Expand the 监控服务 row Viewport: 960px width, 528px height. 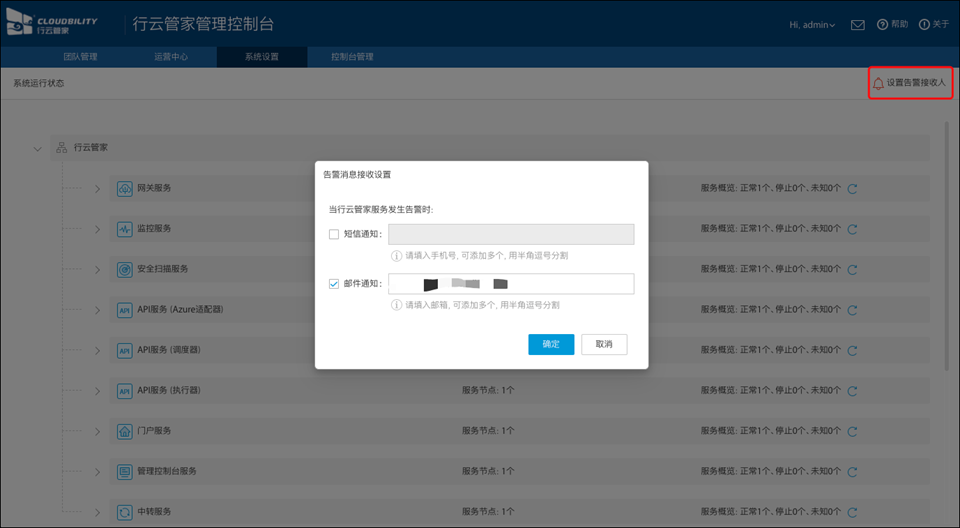(x=97, y=229)
